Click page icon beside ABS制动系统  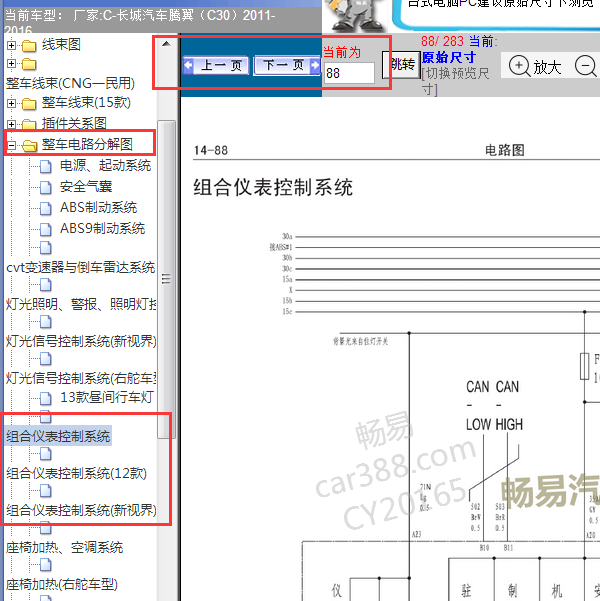click(46, 209)
